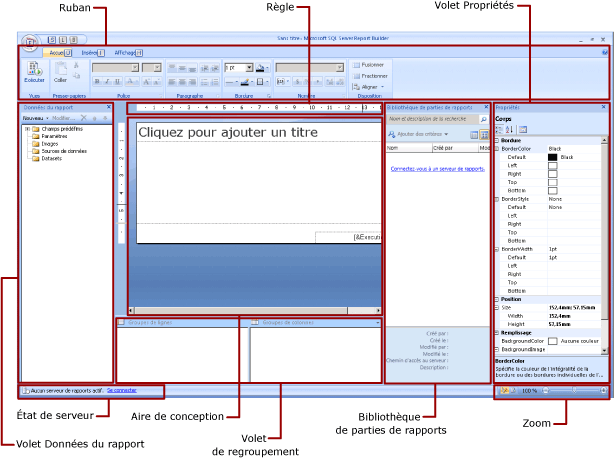The width and height of the screenshot is (614, 458).
Task: Click the round application Office button
Action: click(x=30, y=41)
